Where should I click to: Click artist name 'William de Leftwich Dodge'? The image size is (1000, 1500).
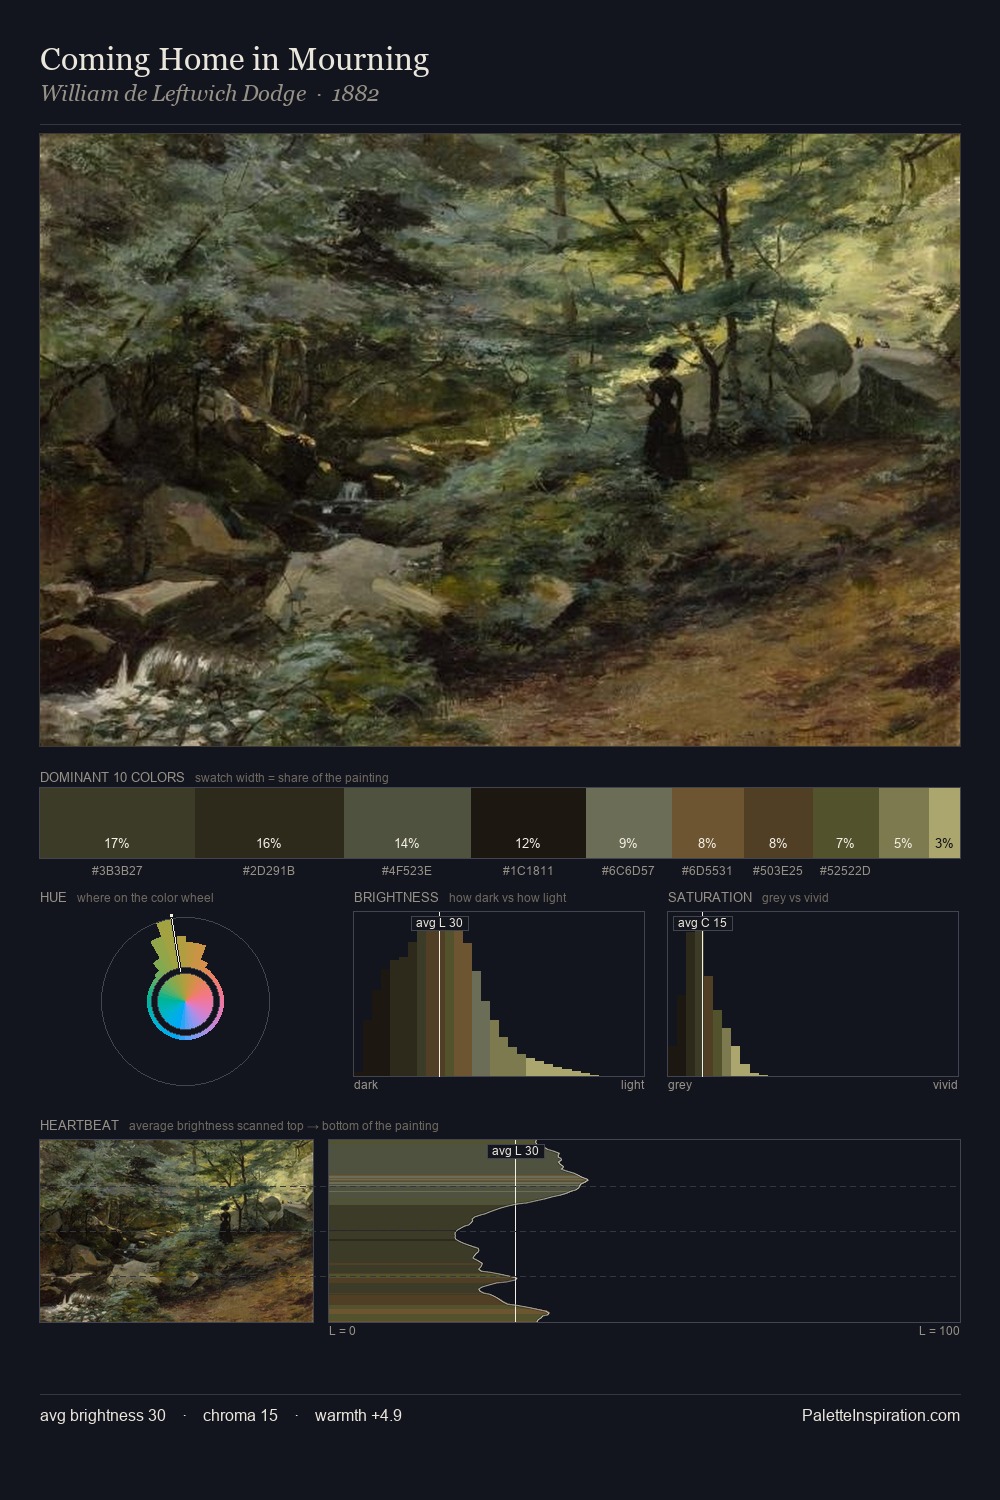click(x=173, y=94)
